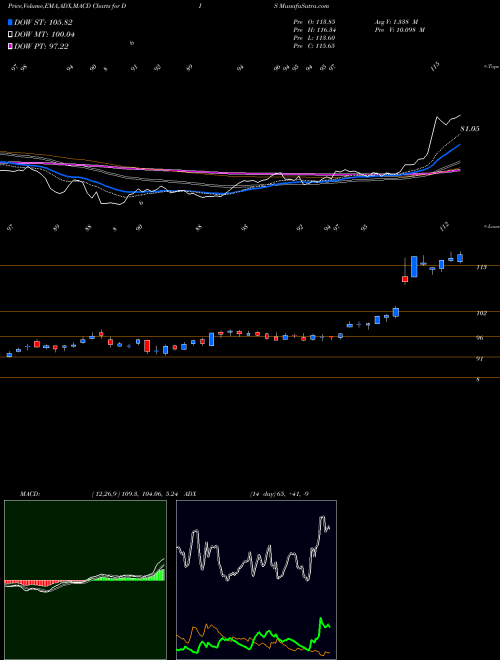Viewport: 500px width, 660px height.
Task: Click the 'Pre O: 113.85' open value
Action: pos(314,21)
